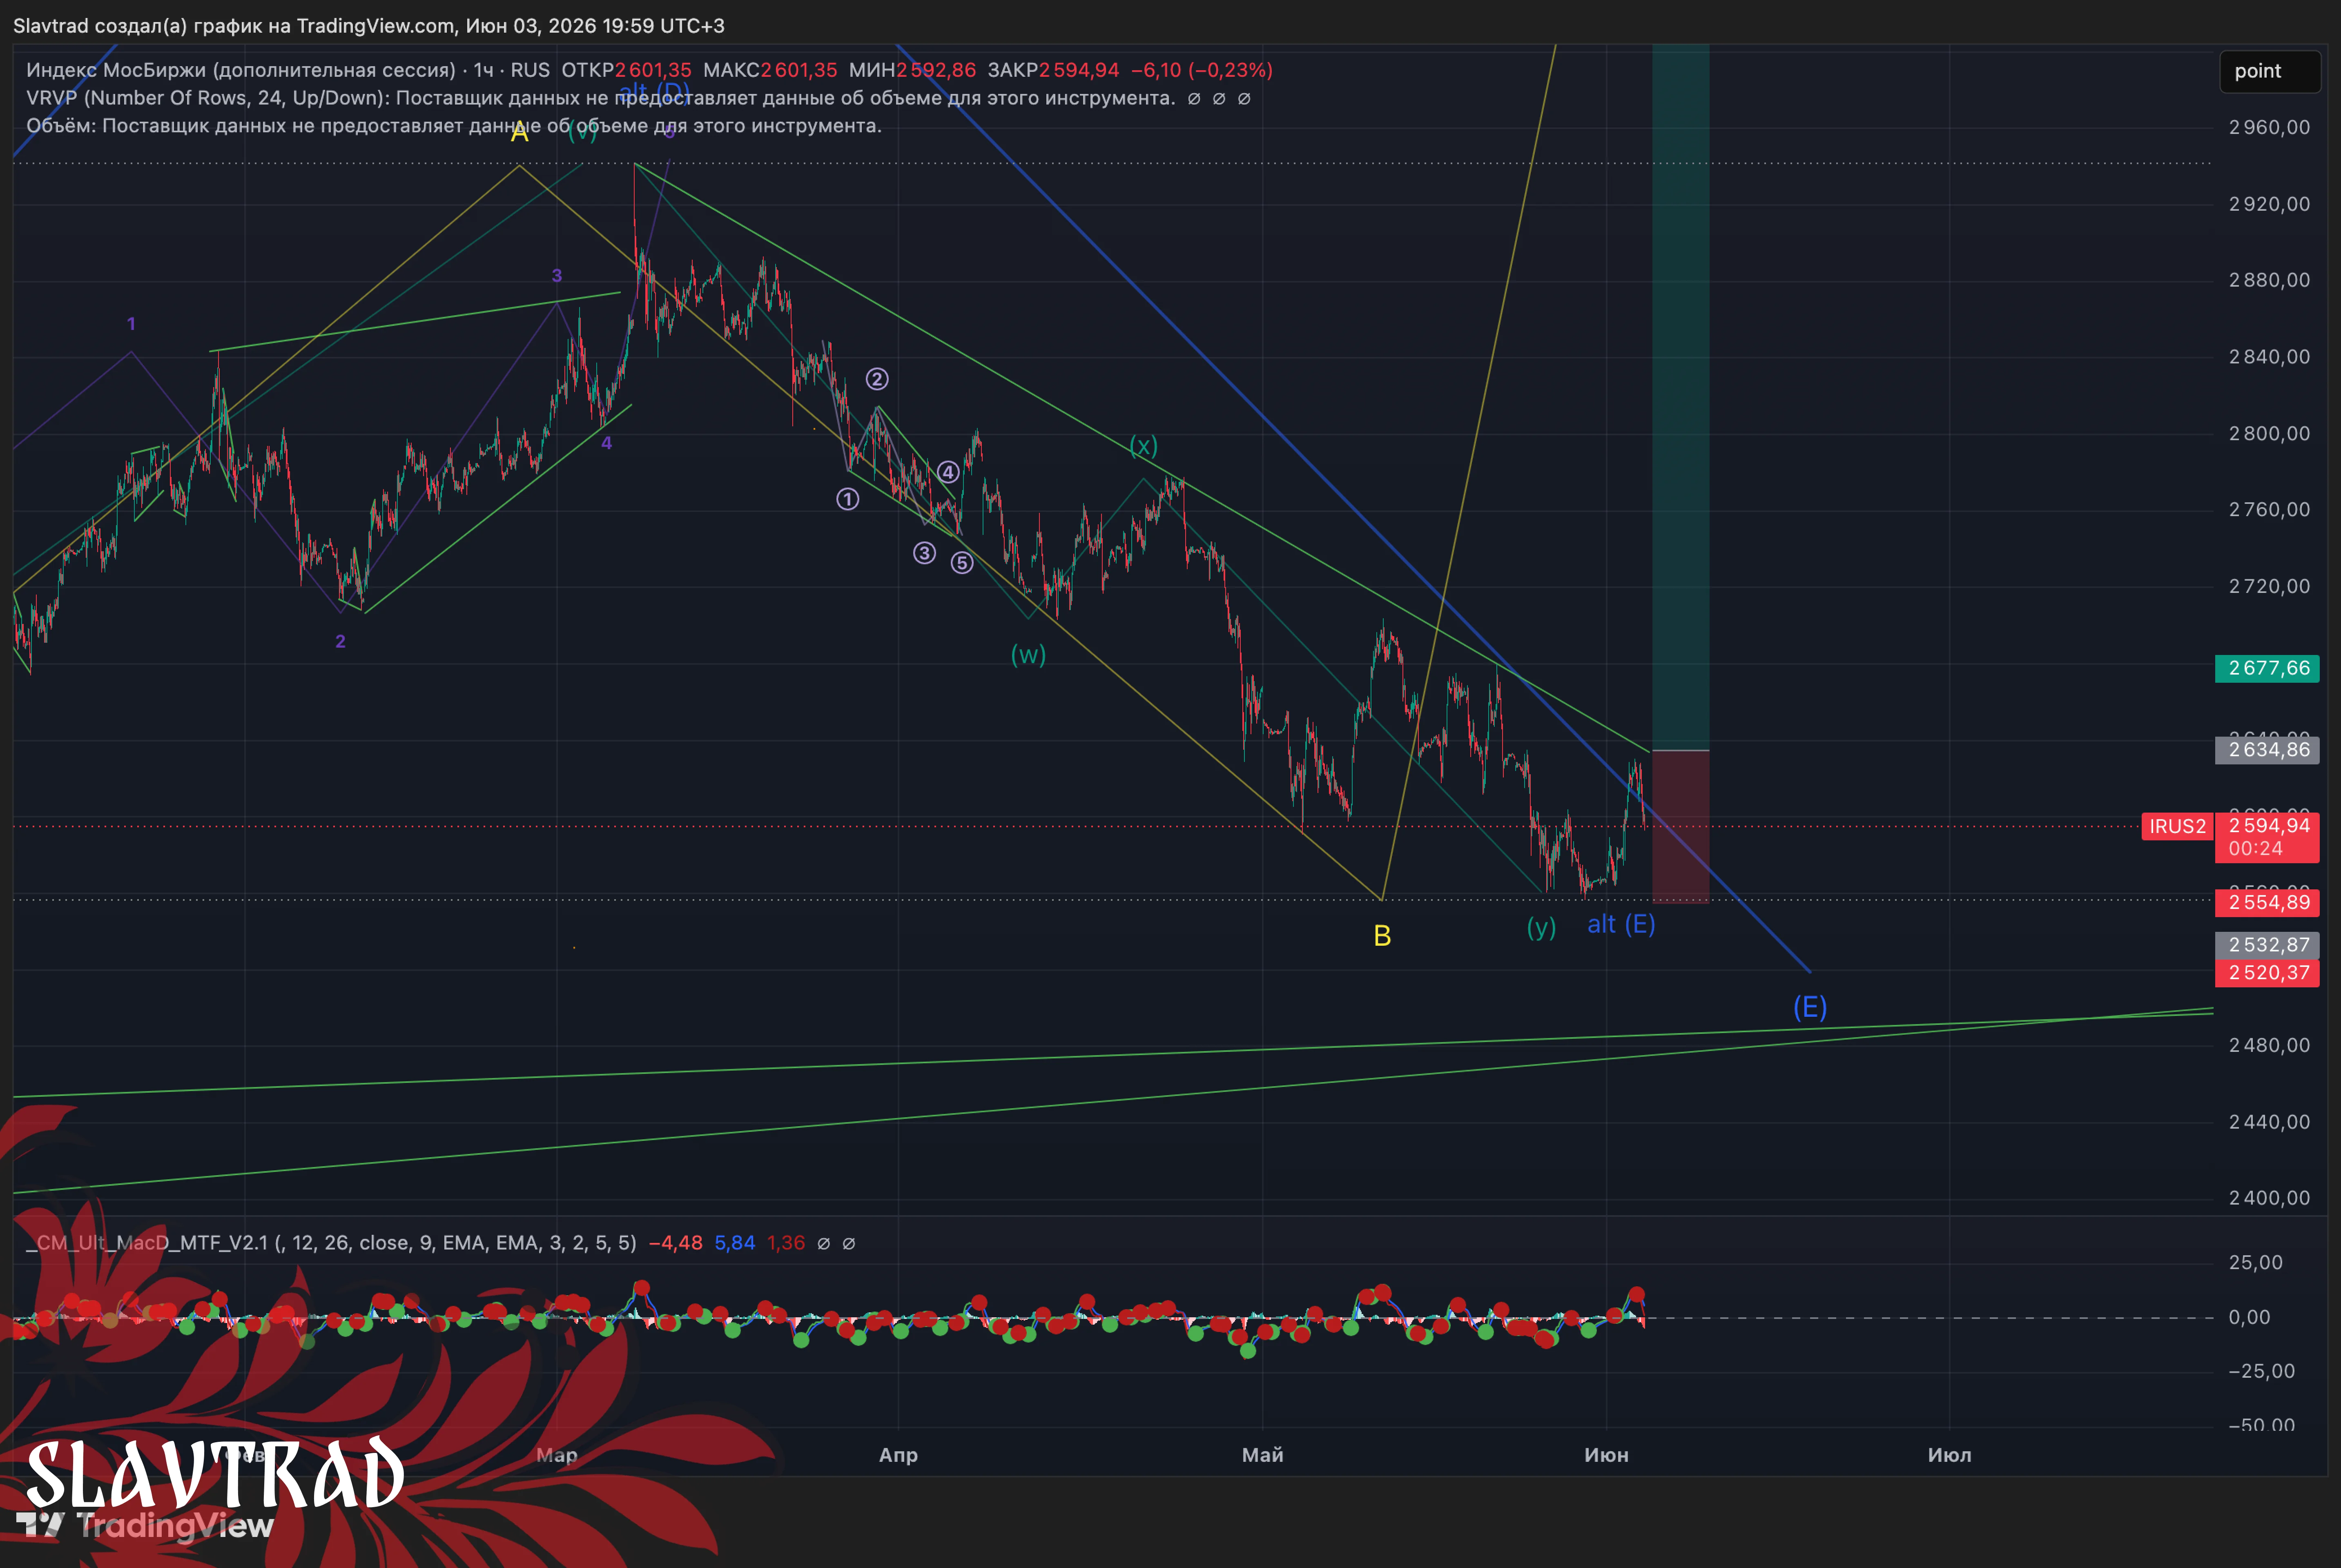Select the purple wave label "1"

click(x=131, y=324)
